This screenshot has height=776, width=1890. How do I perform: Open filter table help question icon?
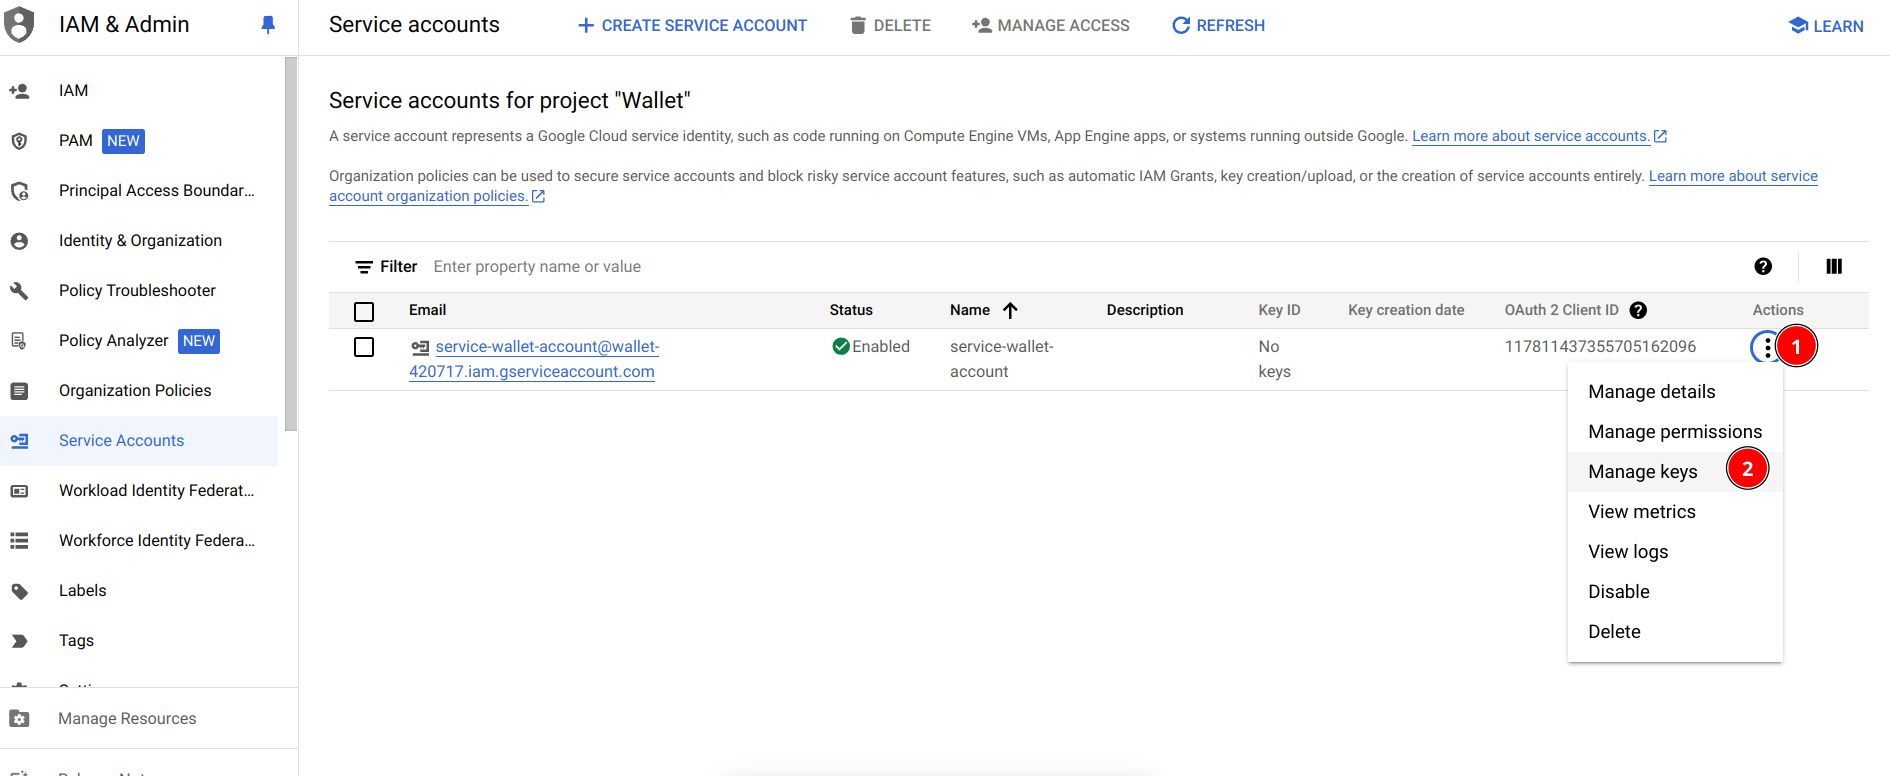(1763, 266)
